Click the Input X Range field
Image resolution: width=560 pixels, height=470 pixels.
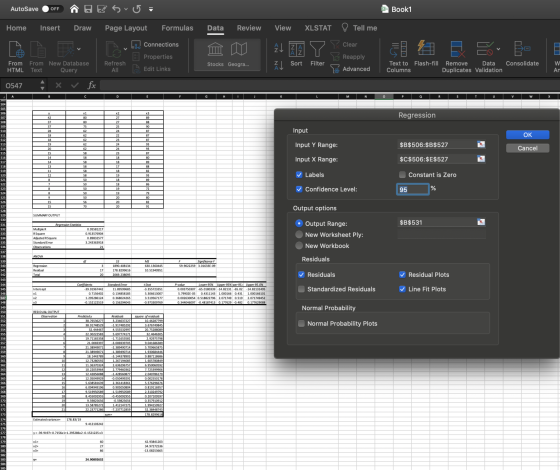(x=436, y=159)
